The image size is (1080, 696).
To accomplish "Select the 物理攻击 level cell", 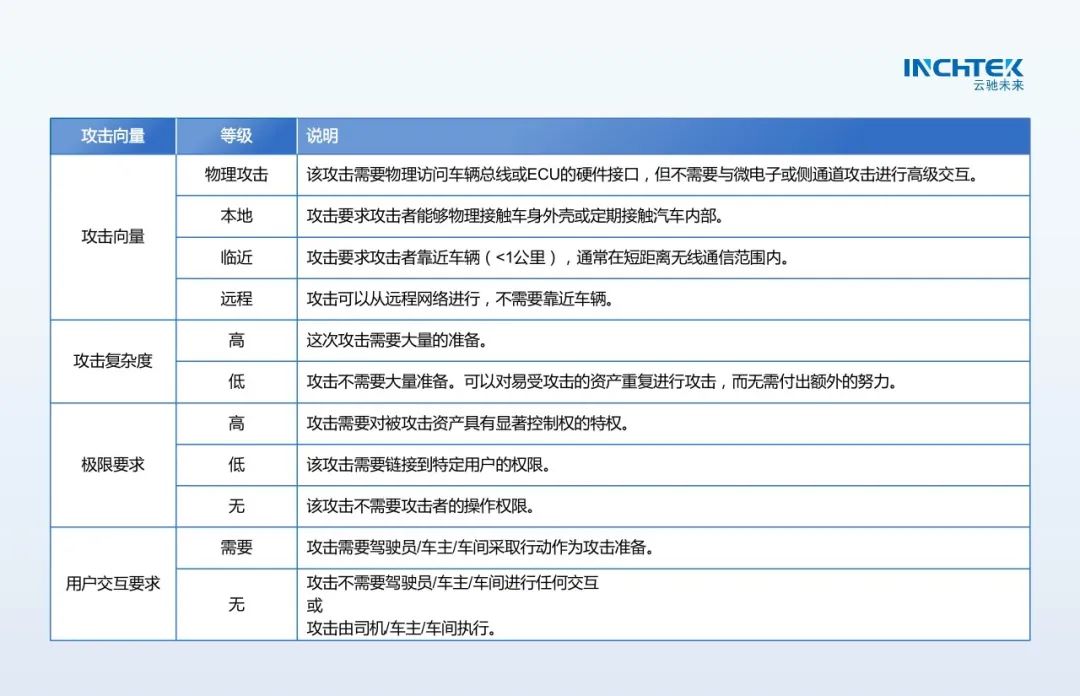I will [236, 174].
